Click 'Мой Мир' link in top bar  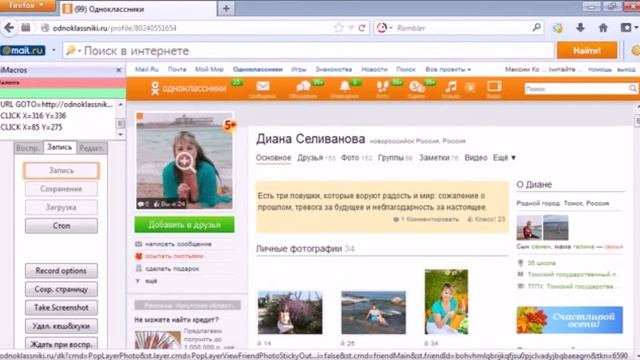(209, 69)
